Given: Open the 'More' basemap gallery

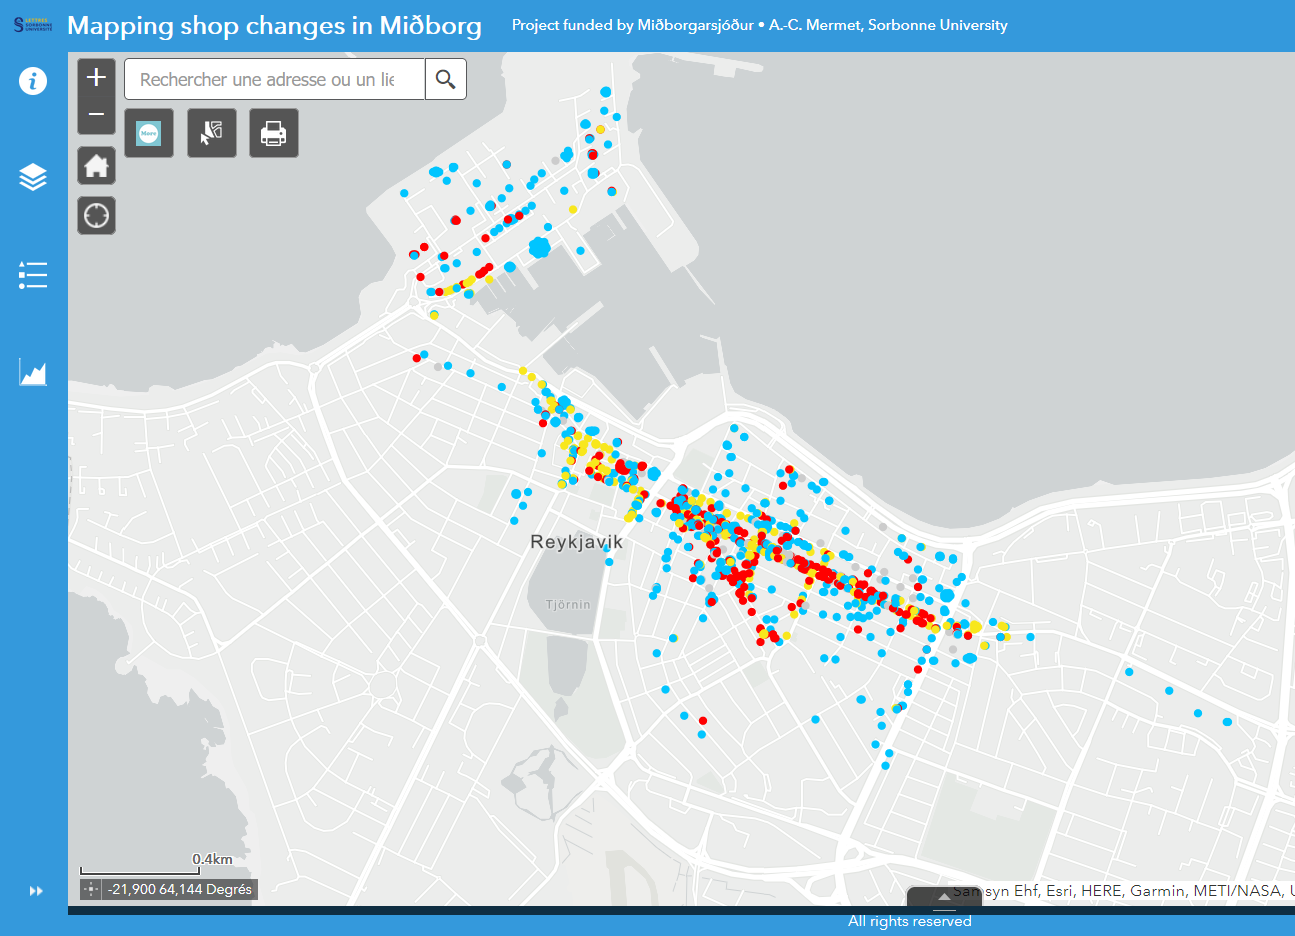Looking at the screenshot, I should tap(148, 132).
